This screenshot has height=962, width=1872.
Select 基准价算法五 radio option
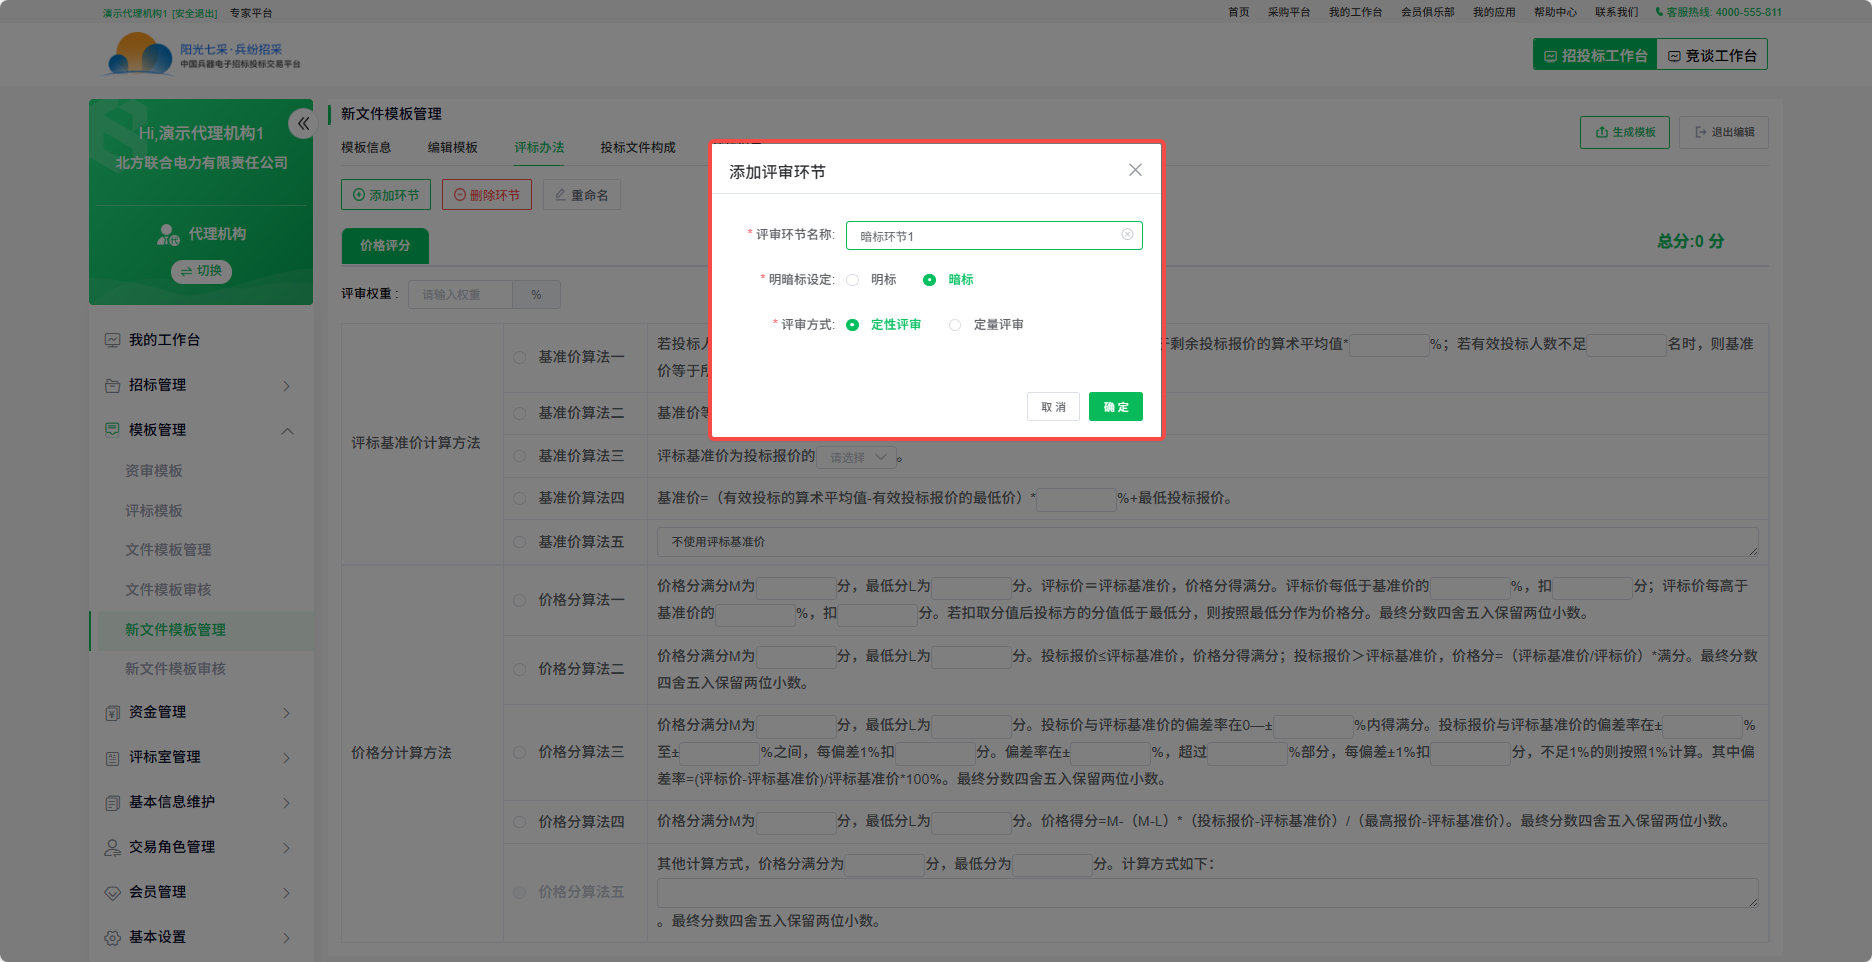pos(519,541)
